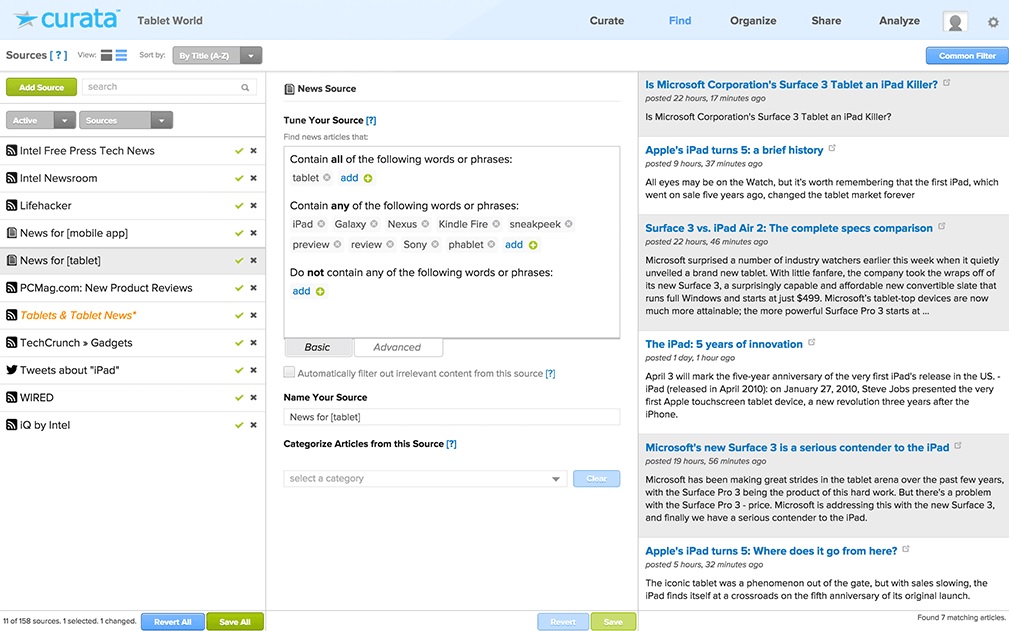Viewport: 1009px width, 631px height.
Task: Open the Sources type filter dropdown
Action: [x=125, y=120]
